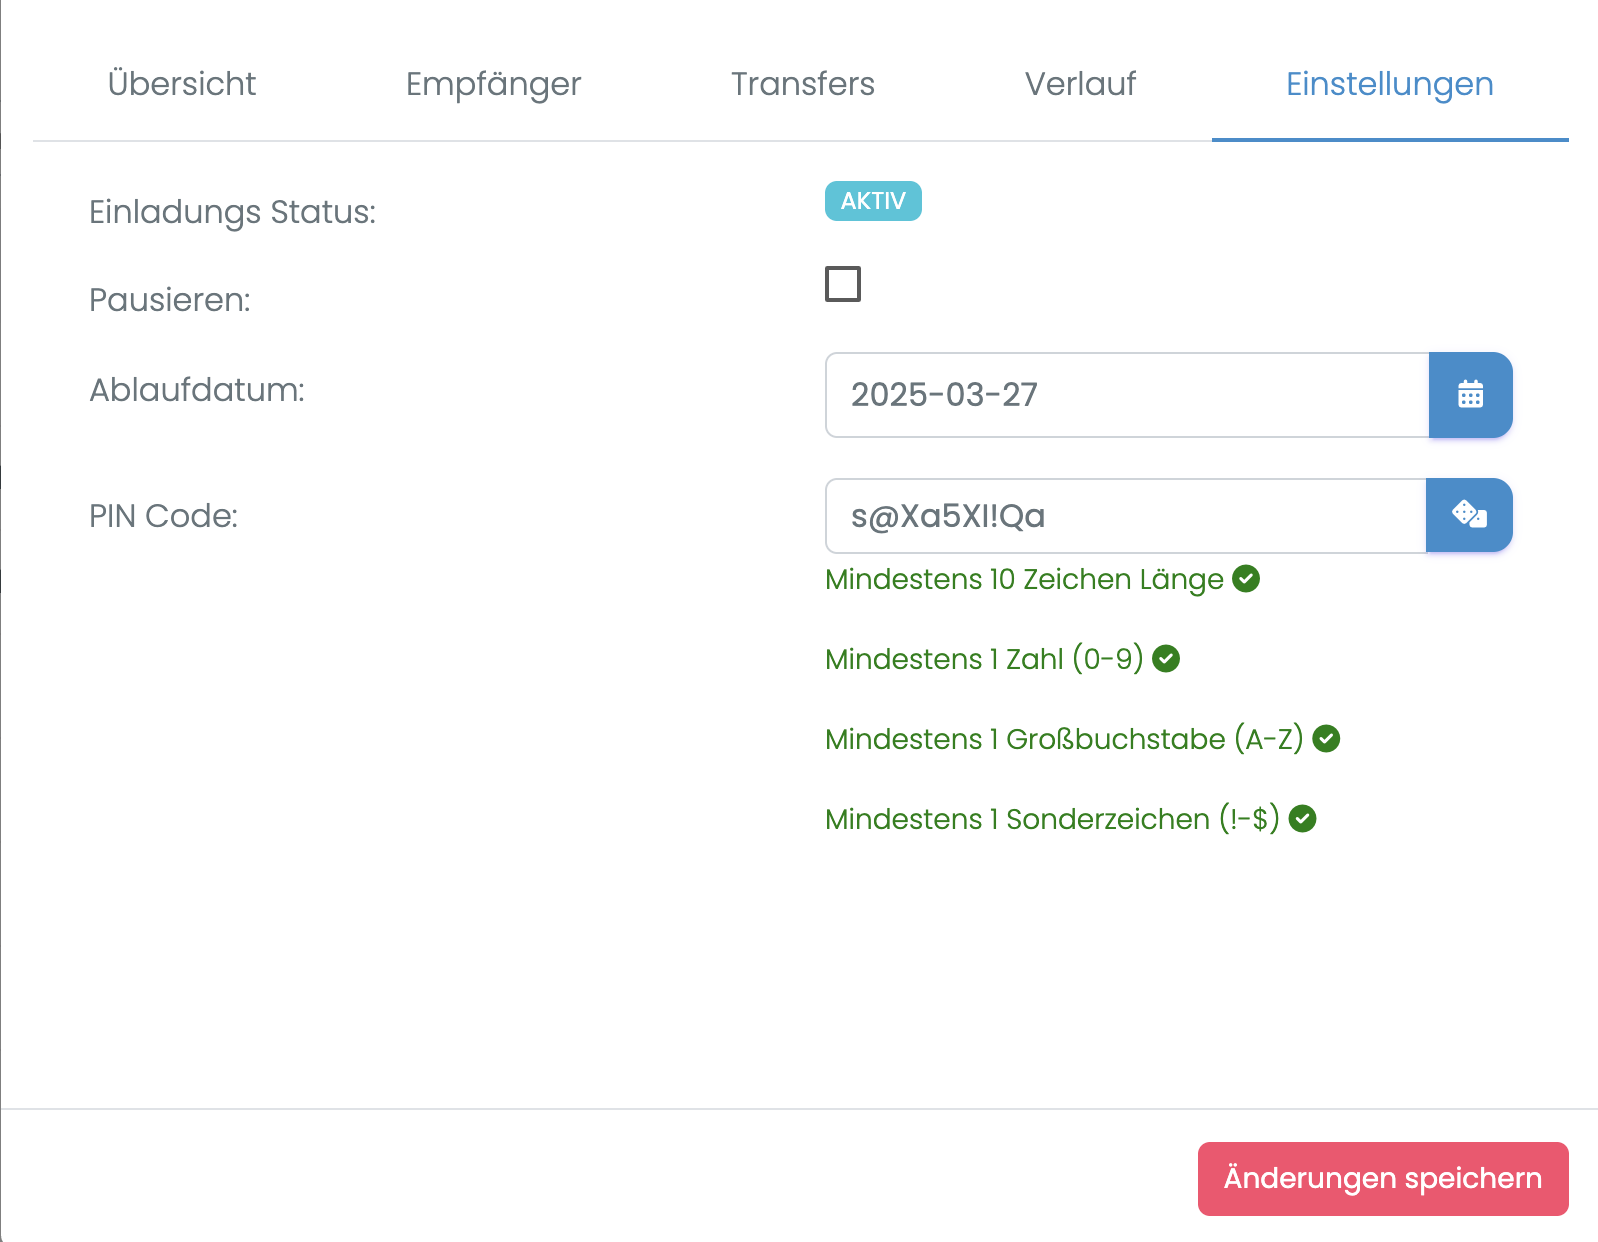Viewport: 1598px width, 1242px height.
Task: Click the checkmark beside 'Mindestens 1 Großbuchstabe (A-Z)'
Action: click(x=1325, y=738)
